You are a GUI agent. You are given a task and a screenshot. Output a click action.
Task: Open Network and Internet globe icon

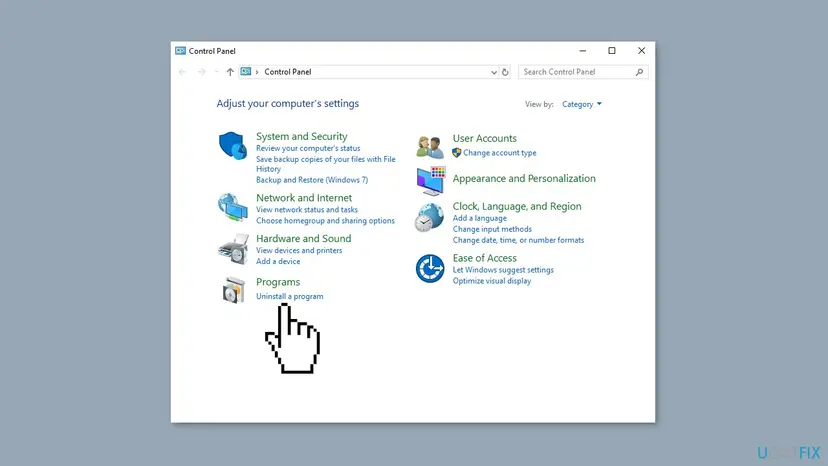click(x=232, y=207)
